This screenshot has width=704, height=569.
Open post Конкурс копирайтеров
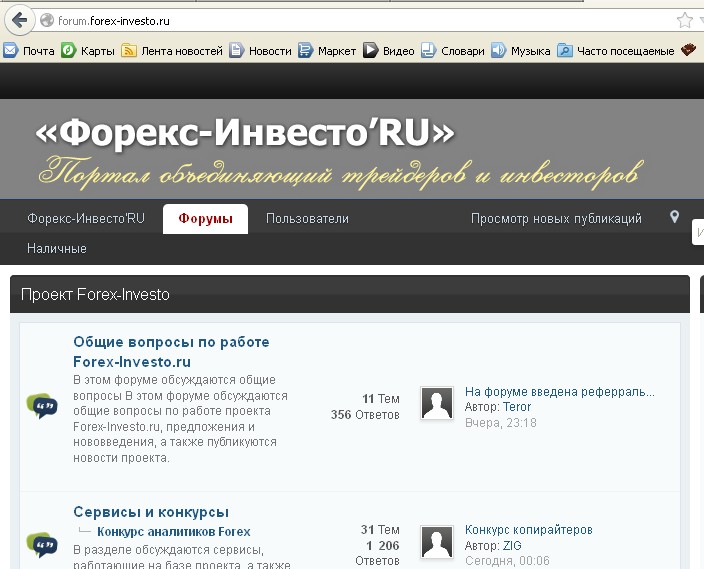(x=528, y=530)
